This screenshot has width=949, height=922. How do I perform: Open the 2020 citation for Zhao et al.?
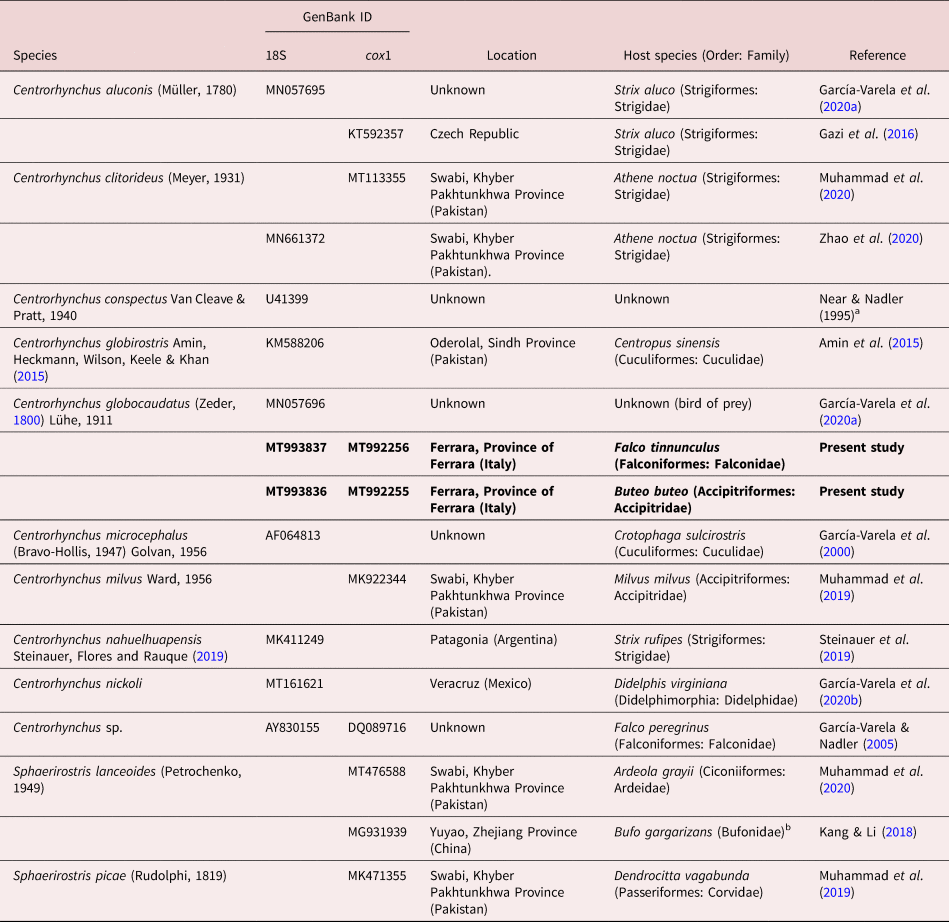900,238
